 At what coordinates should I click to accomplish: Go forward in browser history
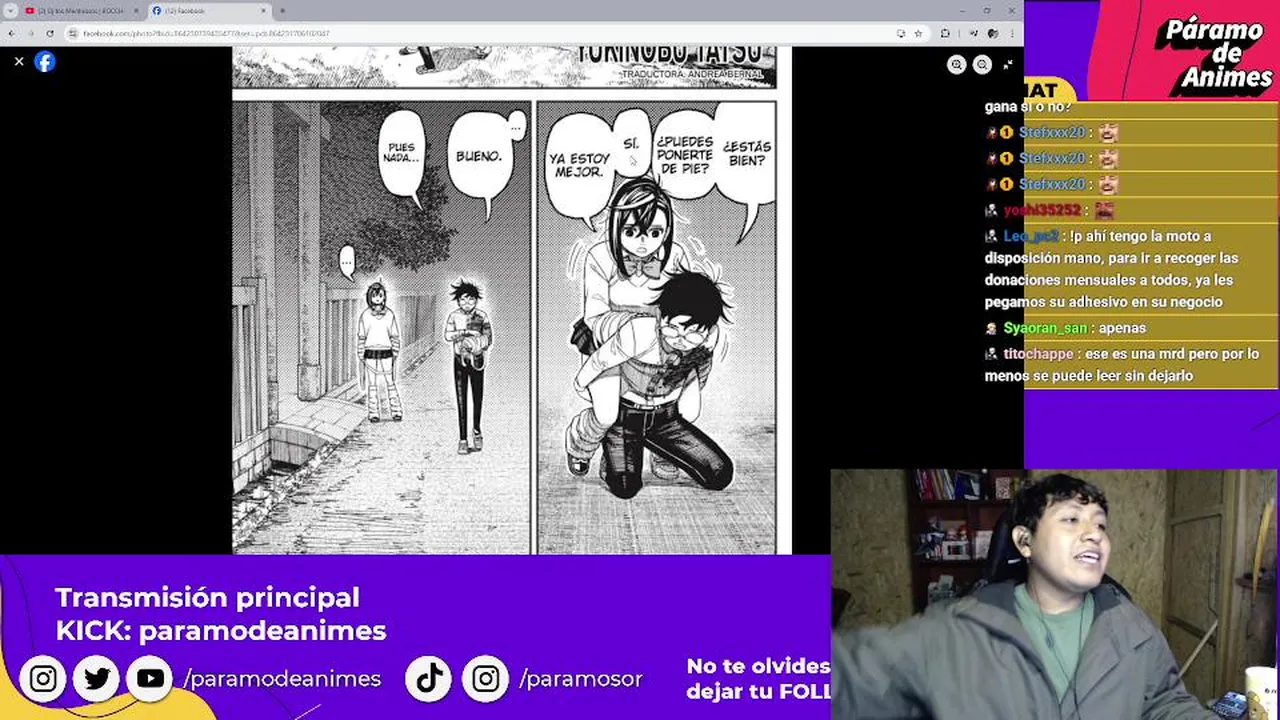tap(30, 33)
